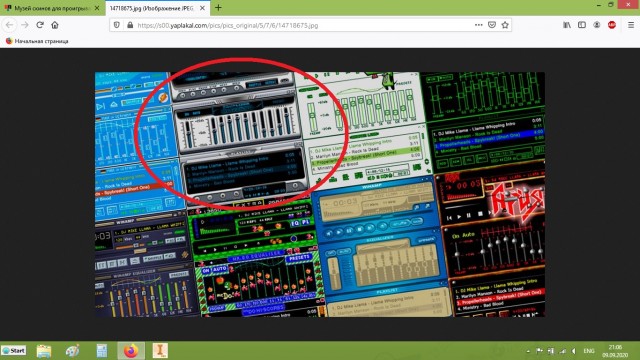The image size is (640, 360).
Task: Go forward to the next page
Action: 25,25
